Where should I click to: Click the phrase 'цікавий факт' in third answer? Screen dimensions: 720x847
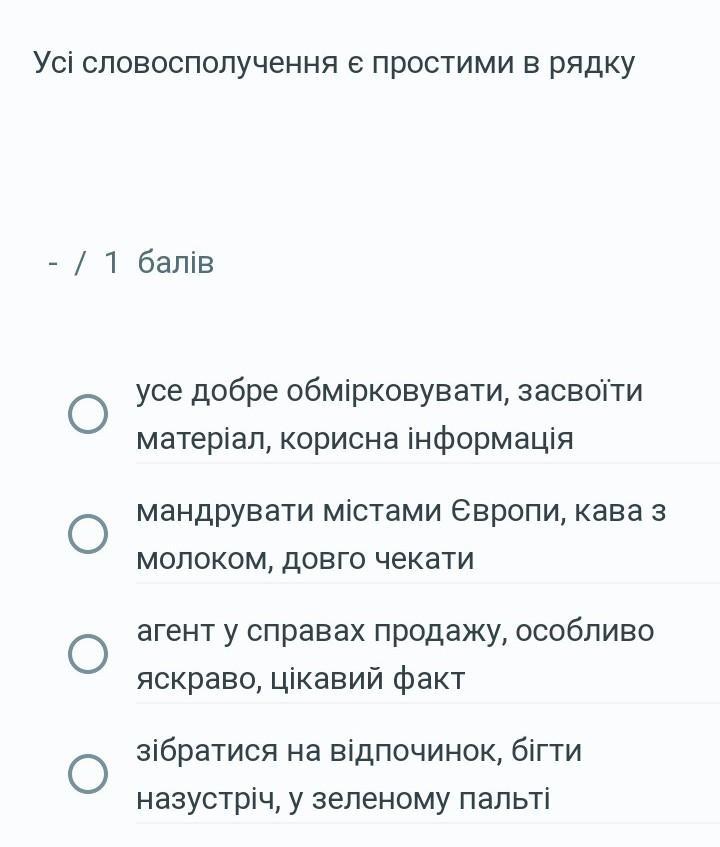(x=367, y=678)
